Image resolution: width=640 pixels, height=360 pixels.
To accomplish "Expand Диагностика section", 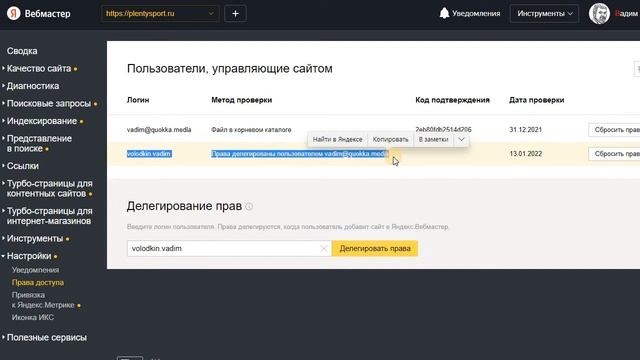I will tap(33, 86).
